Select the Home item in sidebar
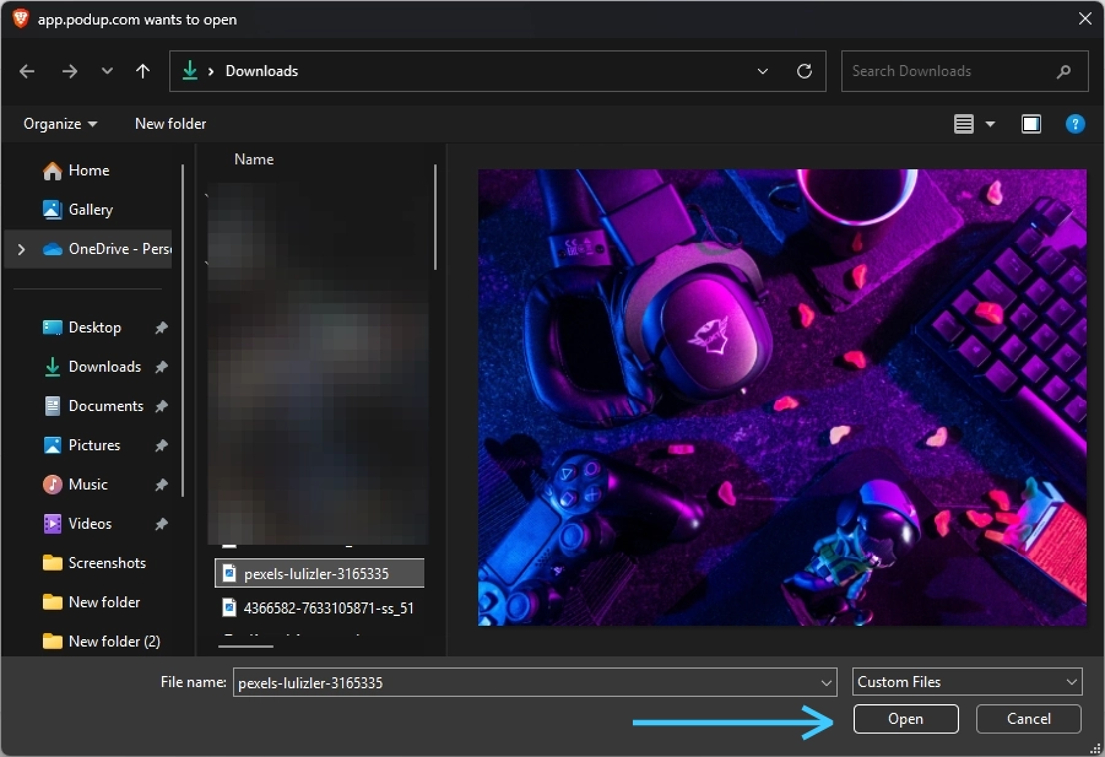Viewport: 1105px width, 757px height. point(88,171)
